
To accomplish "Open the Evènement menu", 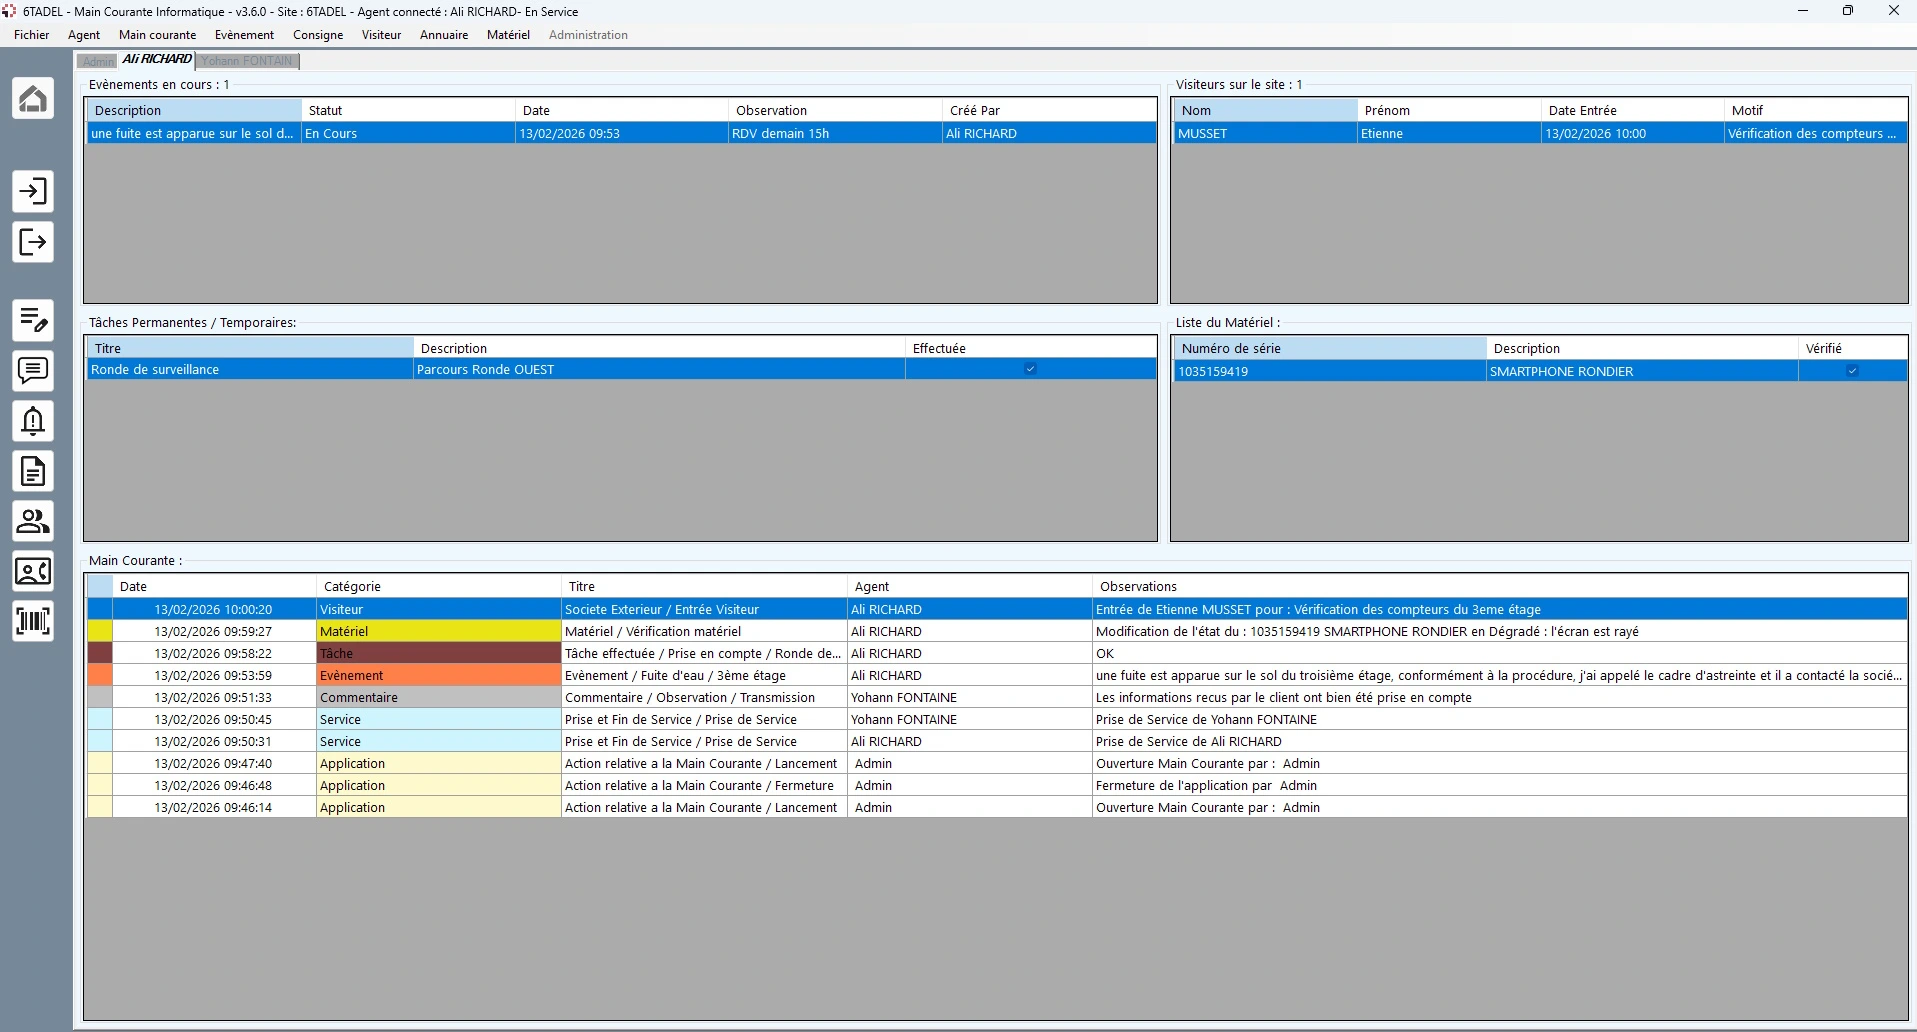I will [244, 35].
